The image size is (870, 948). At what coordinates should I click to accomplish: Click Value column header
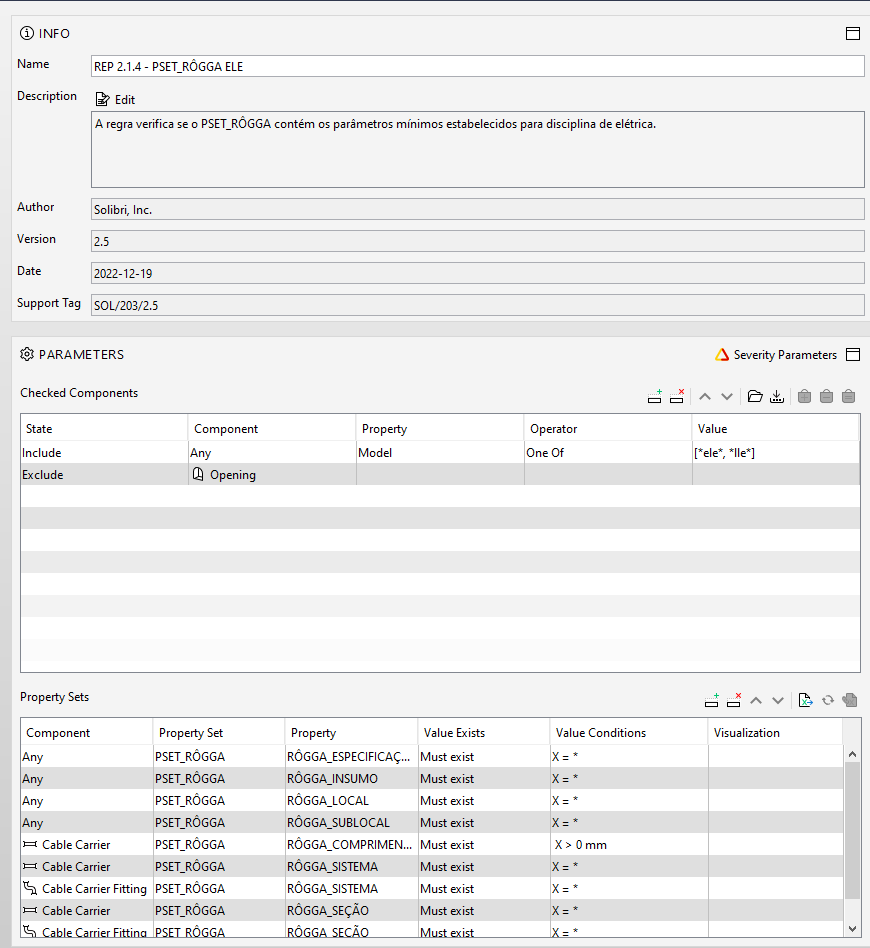coord(776,429)
